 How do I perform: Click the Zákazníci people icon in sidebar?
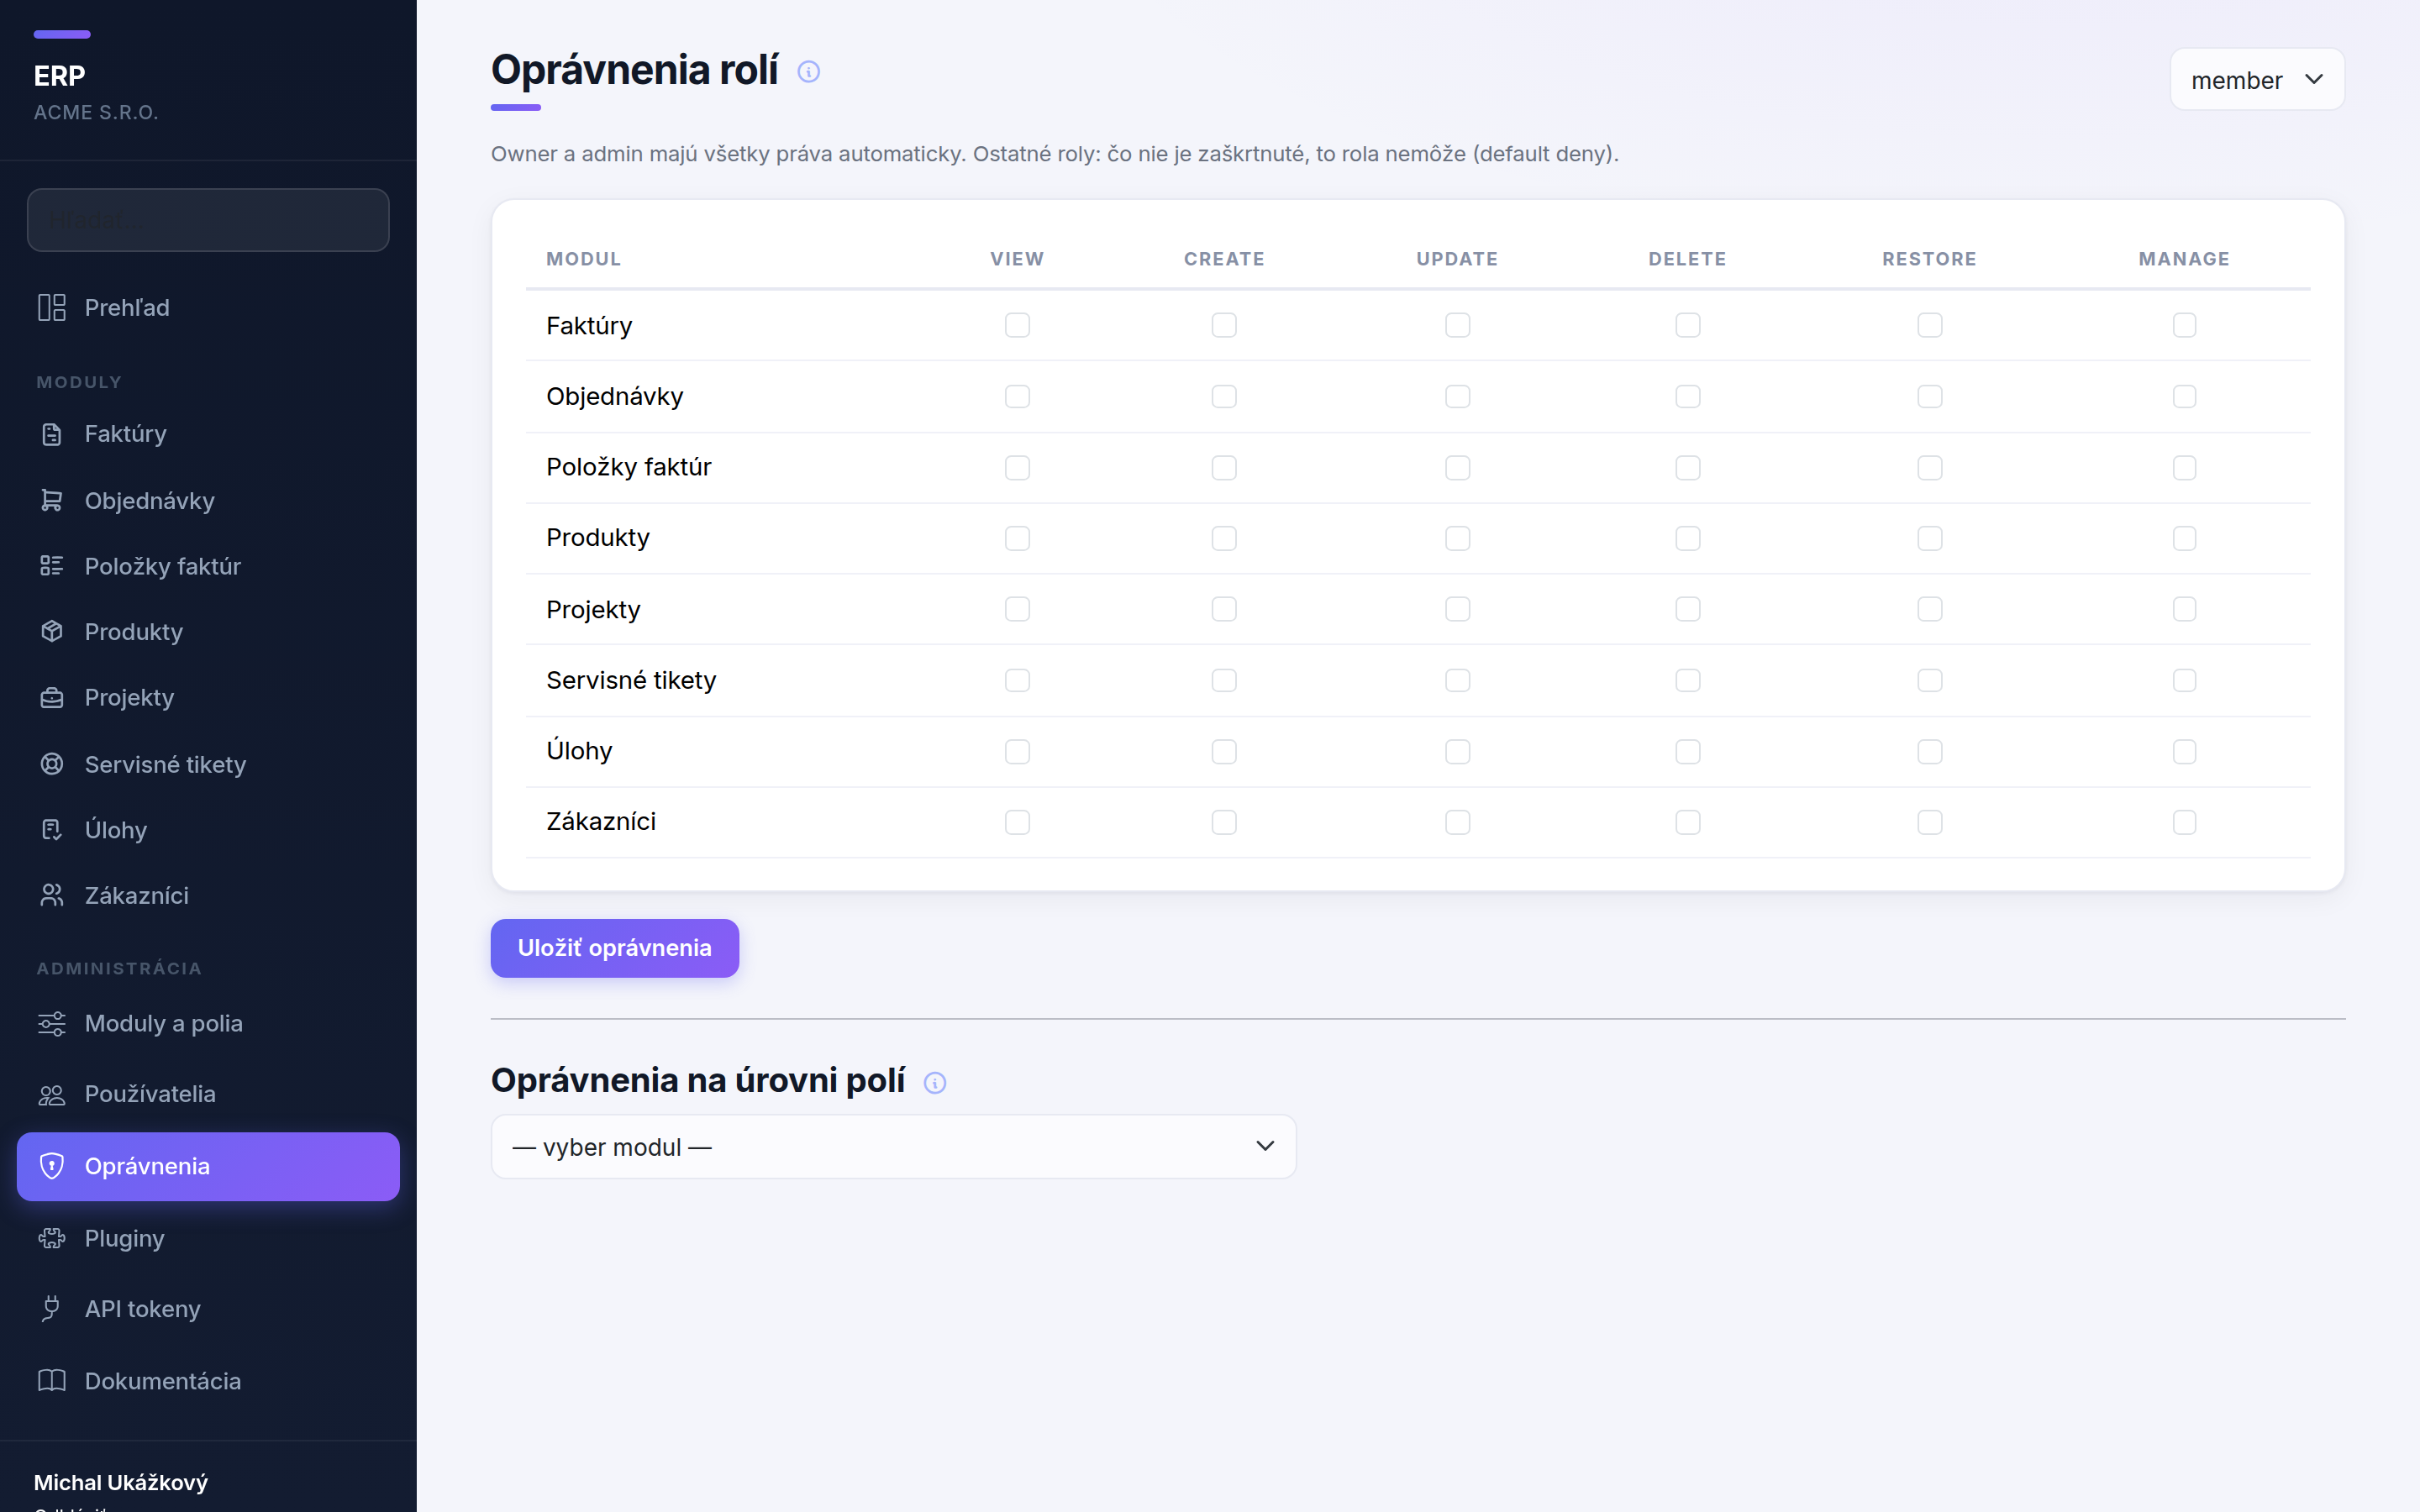51,895
